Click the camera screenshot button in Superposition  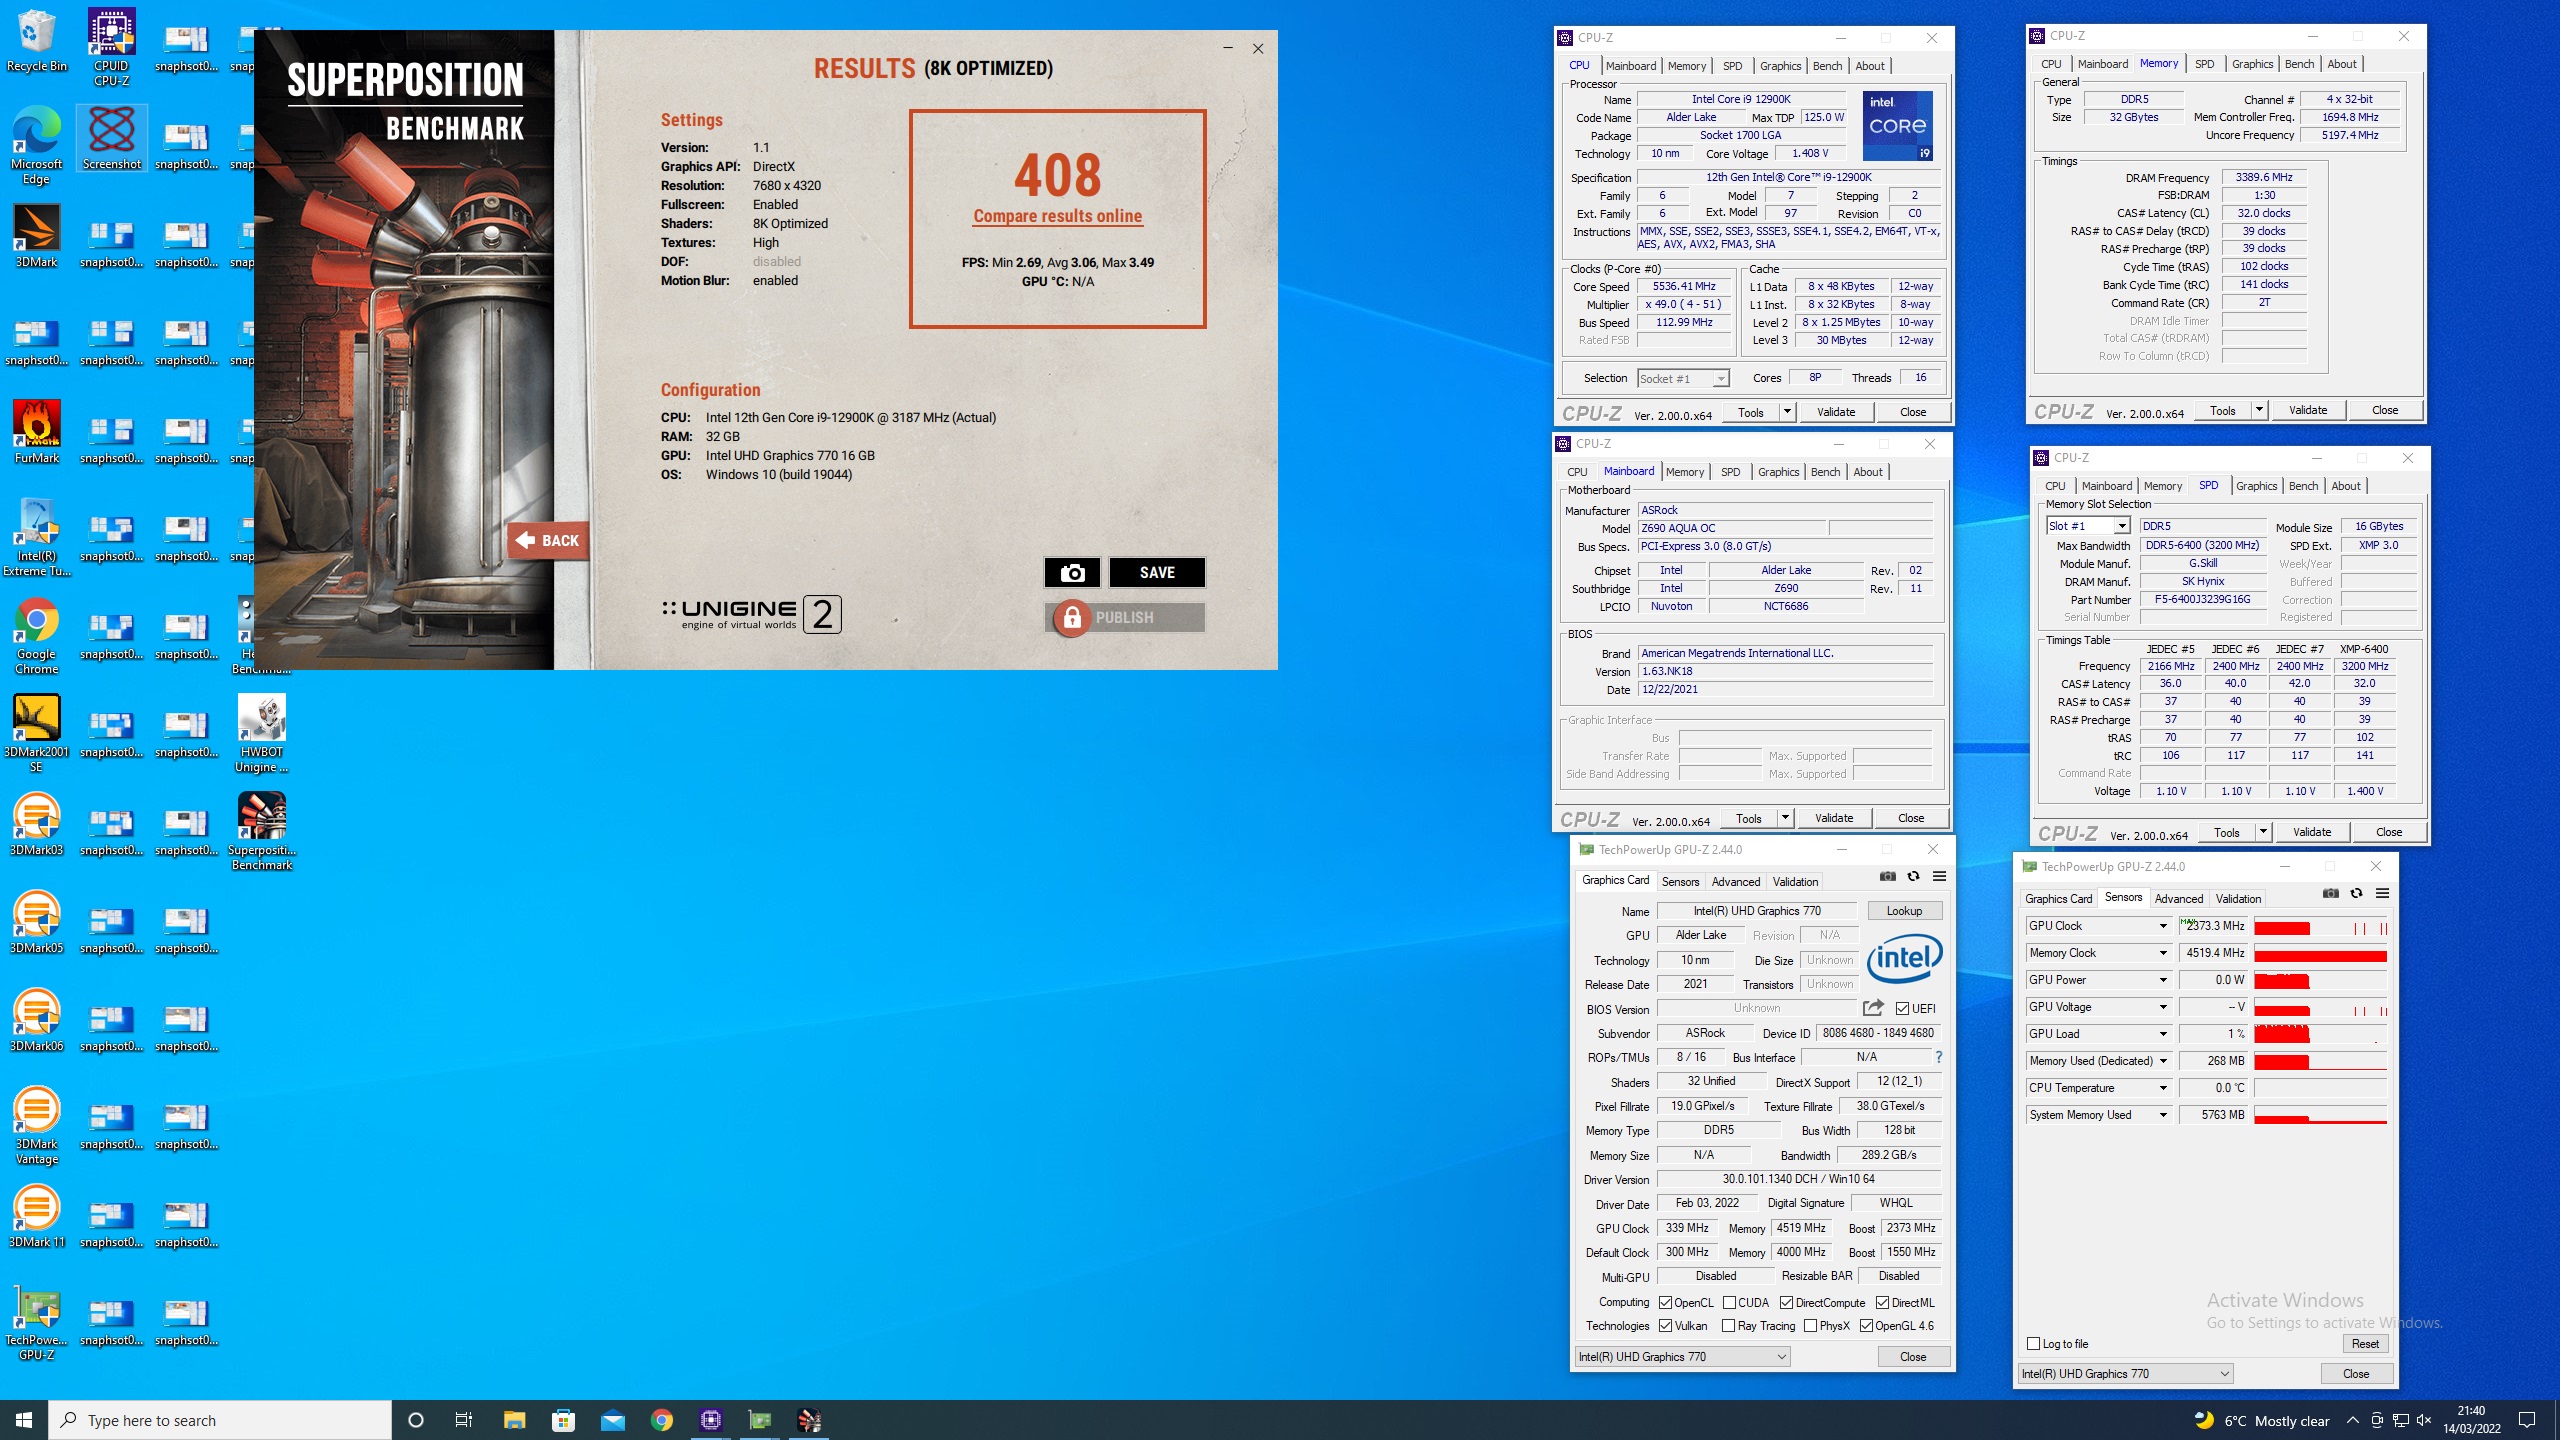pyautogui.click(x=1072, y=572)
